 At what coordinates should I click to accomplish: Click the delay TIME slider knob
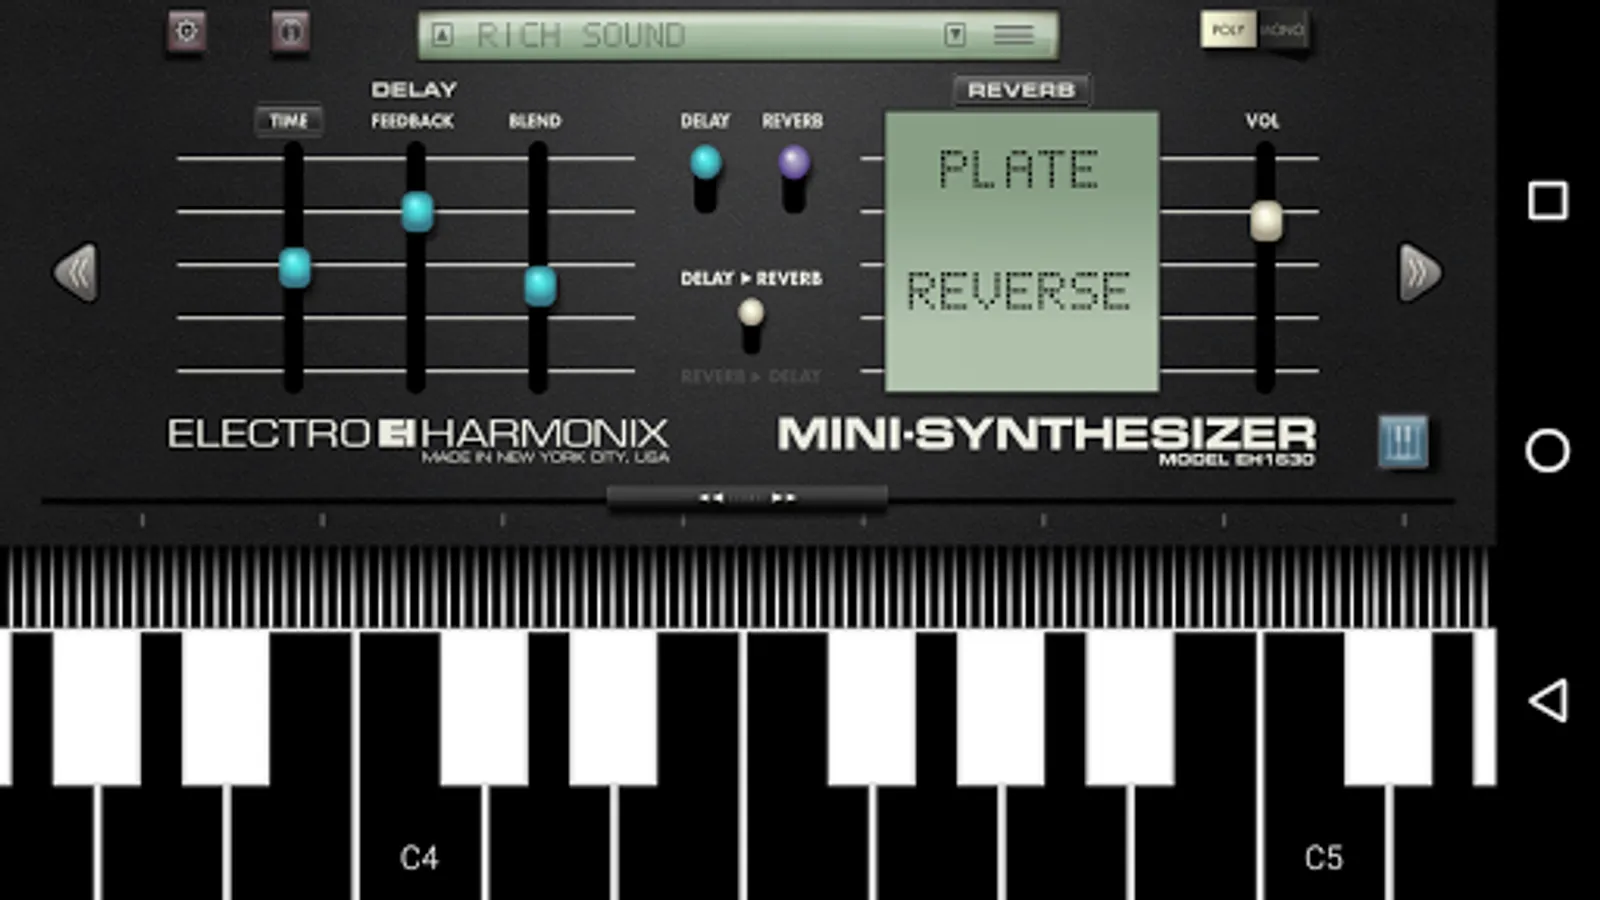pyautogui.click(x=294, y=268)
